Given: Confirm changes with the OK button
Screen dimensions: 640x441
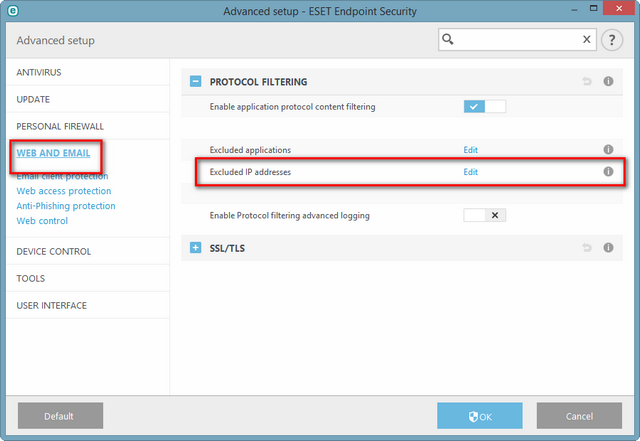Looking at the screenshot, I should 480,416.
